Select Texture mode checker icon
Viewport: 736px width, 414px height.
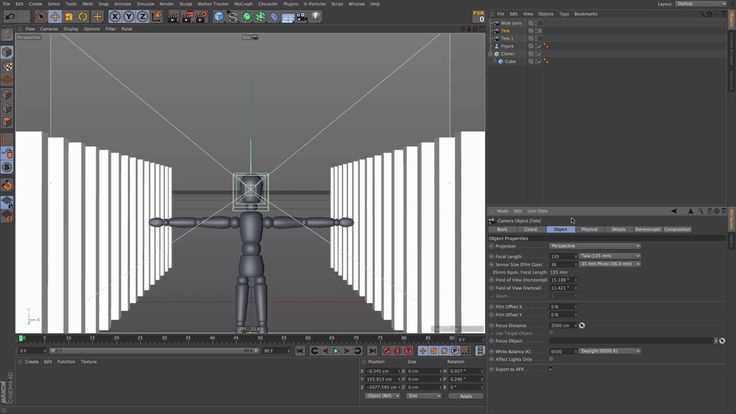tap(7, 67)
